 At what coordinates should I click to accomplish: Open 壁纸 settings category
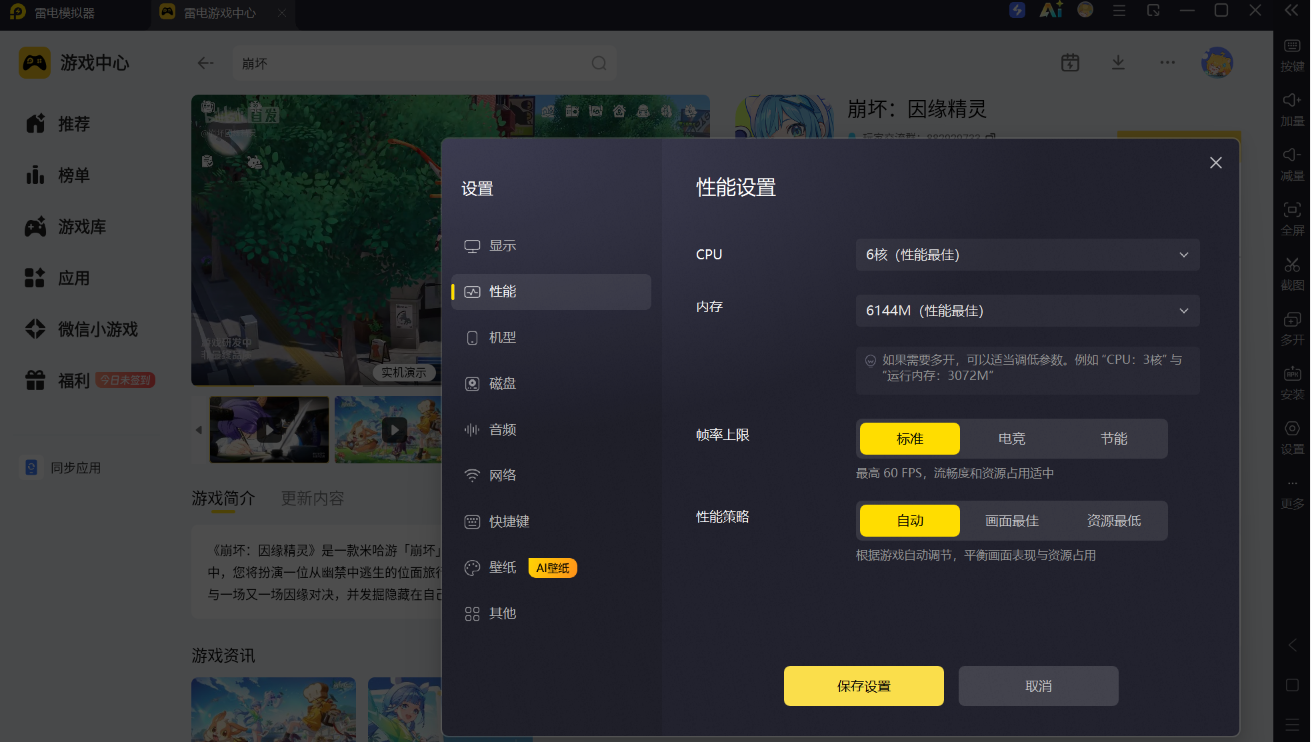551,568
